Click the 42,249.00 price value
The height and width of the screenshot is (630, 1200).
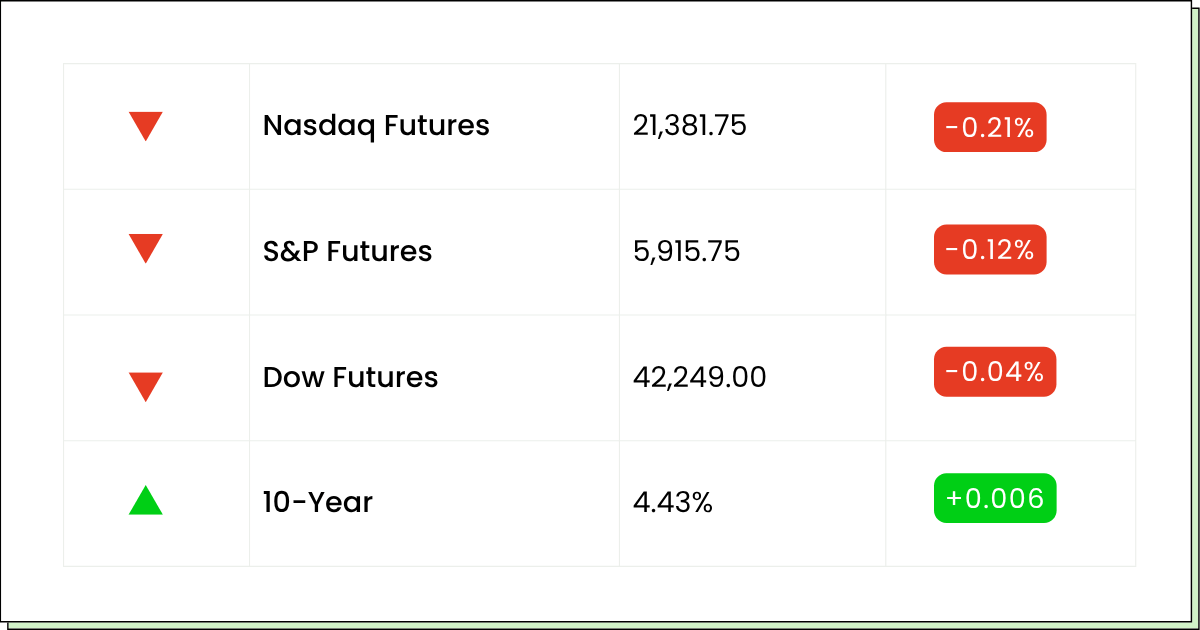(700, 377)
